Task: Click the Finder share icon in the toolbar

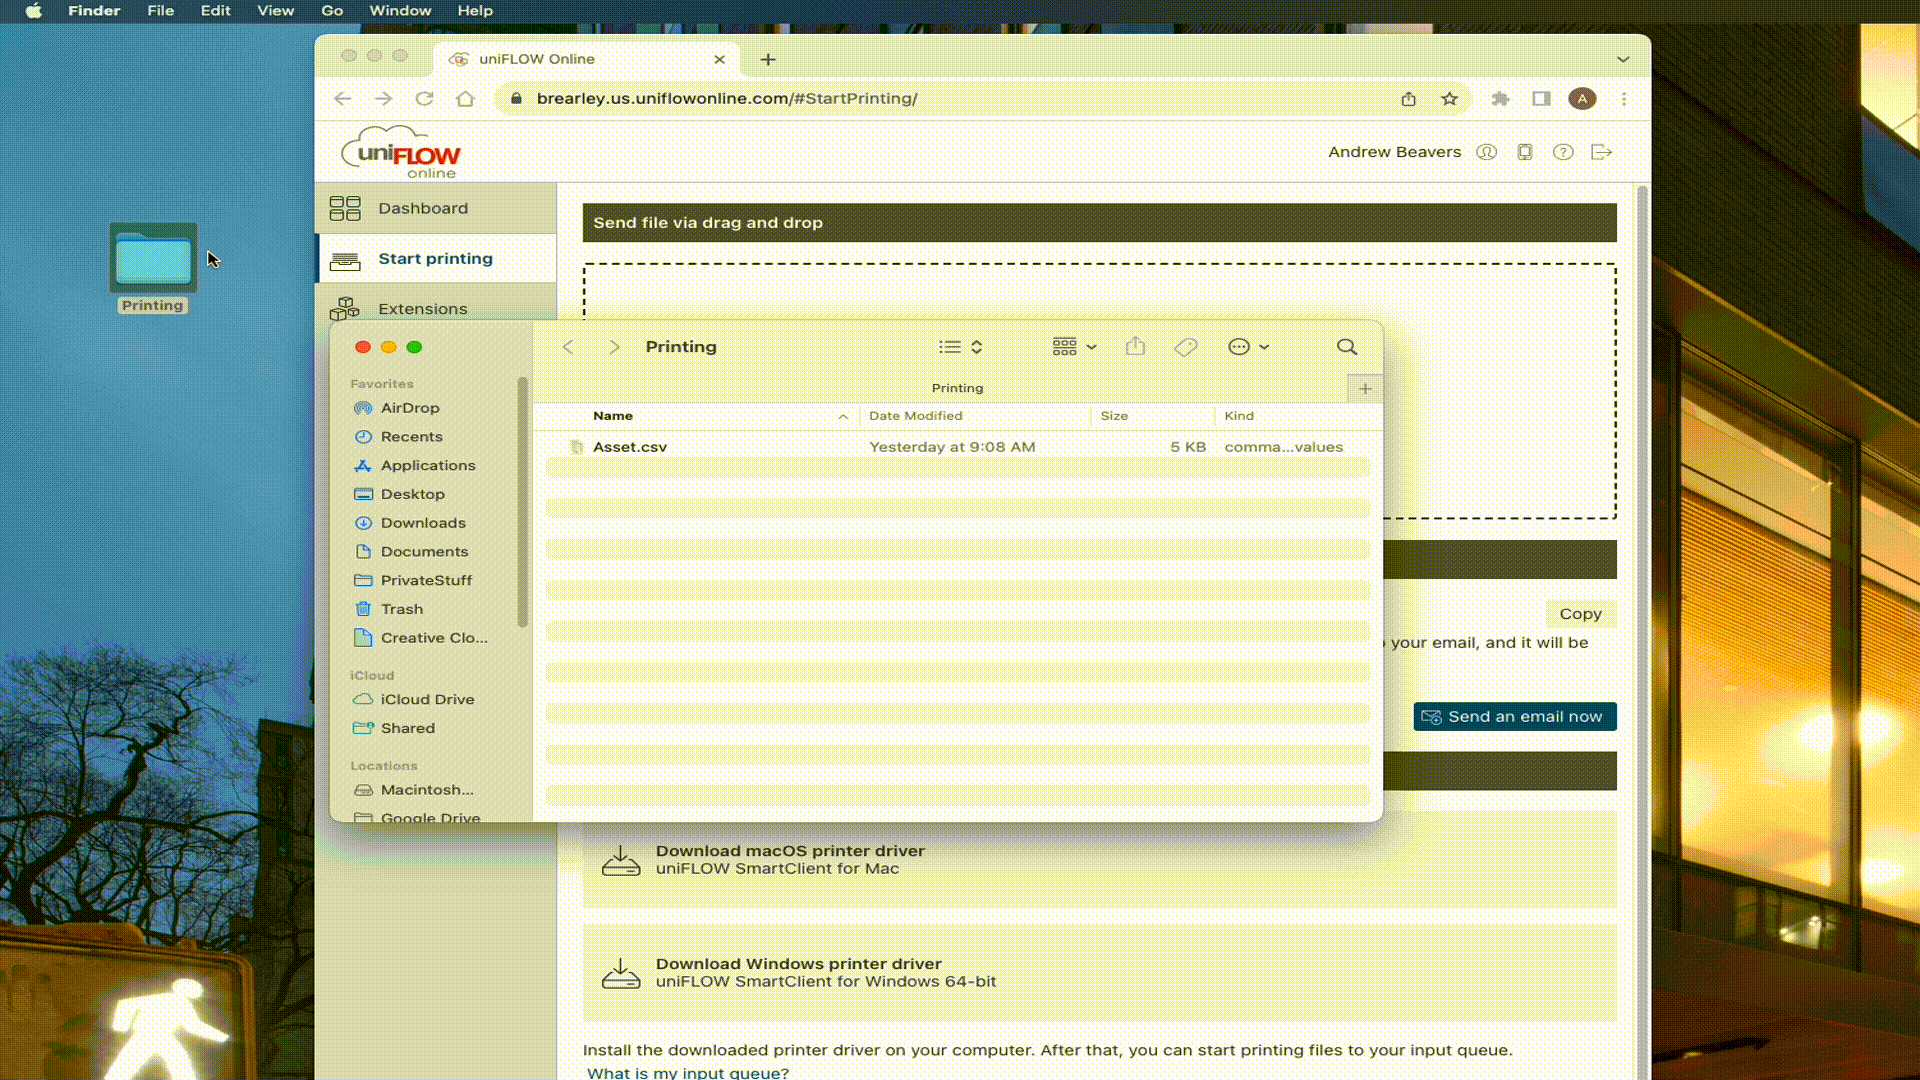Action: (x=1135, y=346)
